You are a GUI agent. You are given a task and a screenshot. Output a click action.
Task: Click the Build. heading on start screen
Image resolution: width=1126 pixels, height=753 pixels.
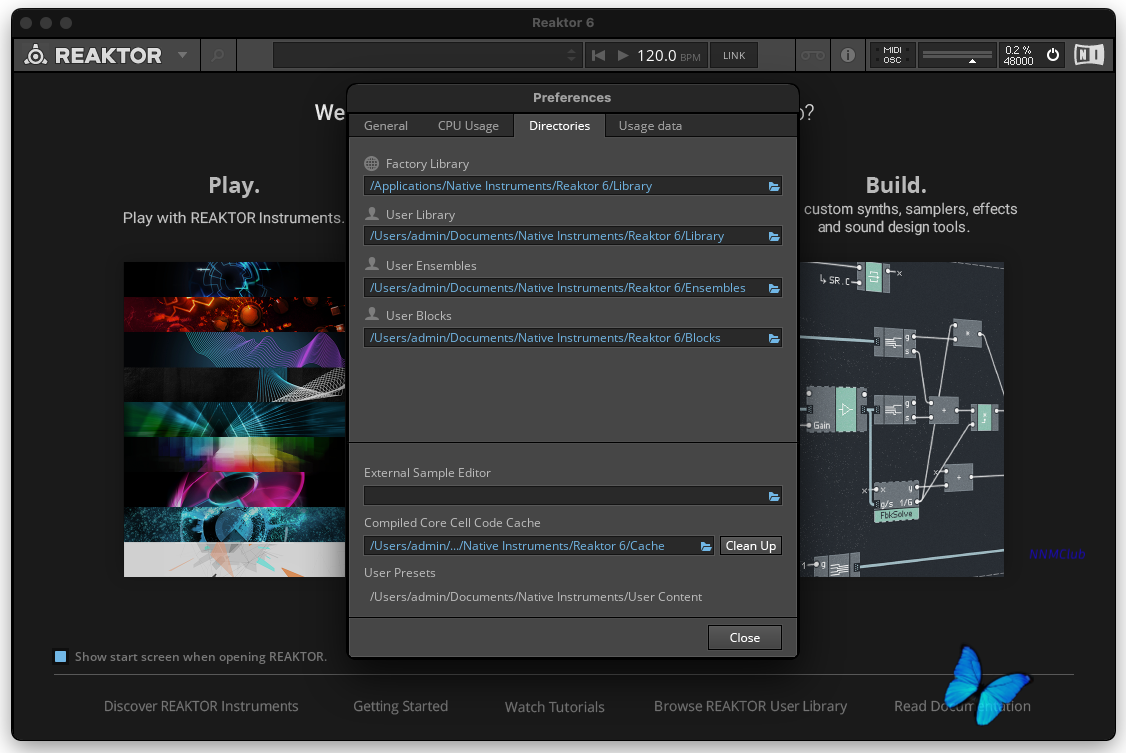(x=896, y=185)
